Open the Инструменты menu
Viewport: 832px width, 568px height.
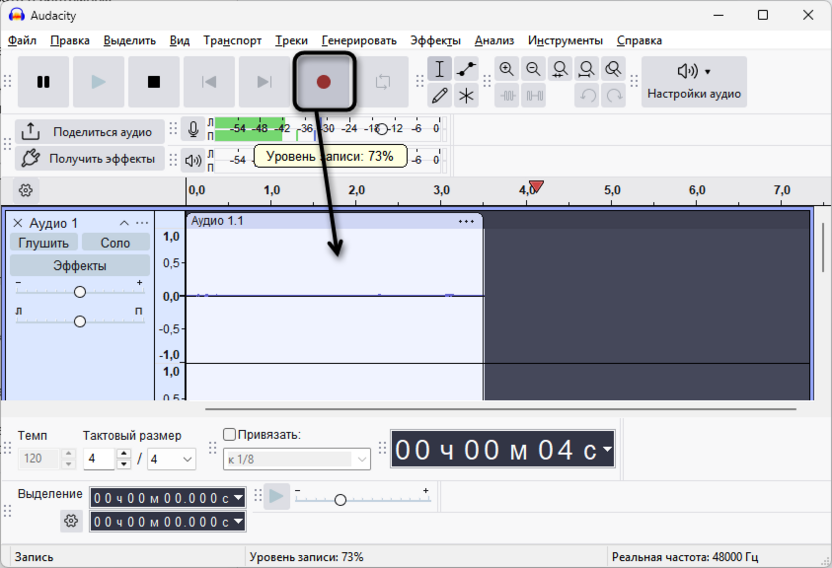coord(565,40)
